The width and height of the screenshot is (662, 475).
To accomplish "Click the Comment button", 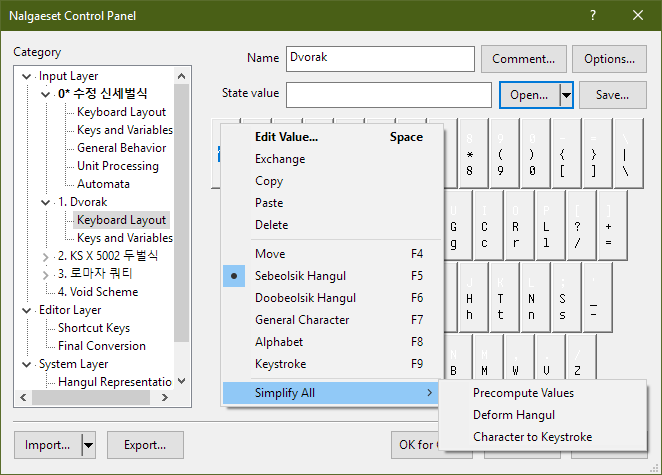I will pos(523,59).
